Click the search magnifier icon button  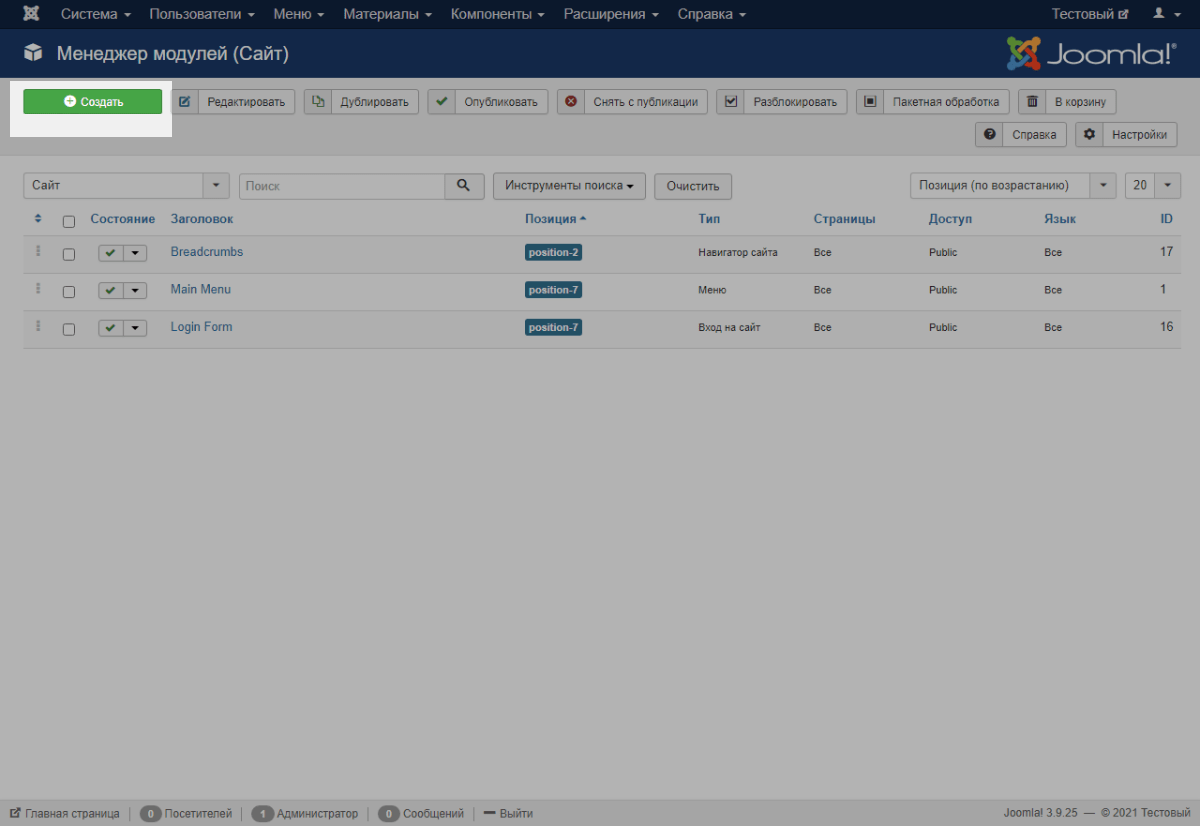tap(463, 186)
